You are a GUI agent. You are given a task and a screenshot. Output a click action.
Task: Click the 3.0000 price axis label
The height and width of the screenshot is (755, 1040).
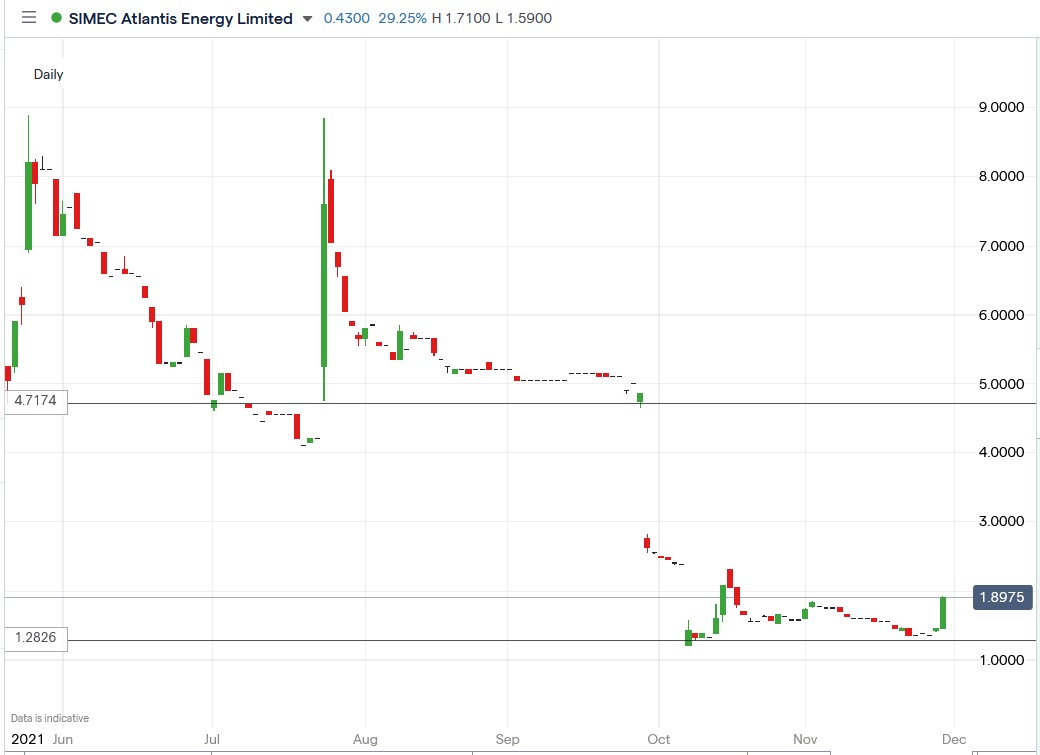(1001, 521)
